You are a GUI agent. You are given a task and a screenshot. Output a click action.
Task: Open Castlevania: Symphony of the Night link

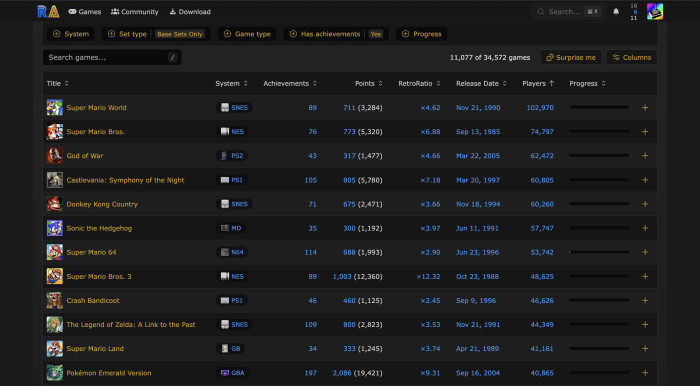coord(125,180)
